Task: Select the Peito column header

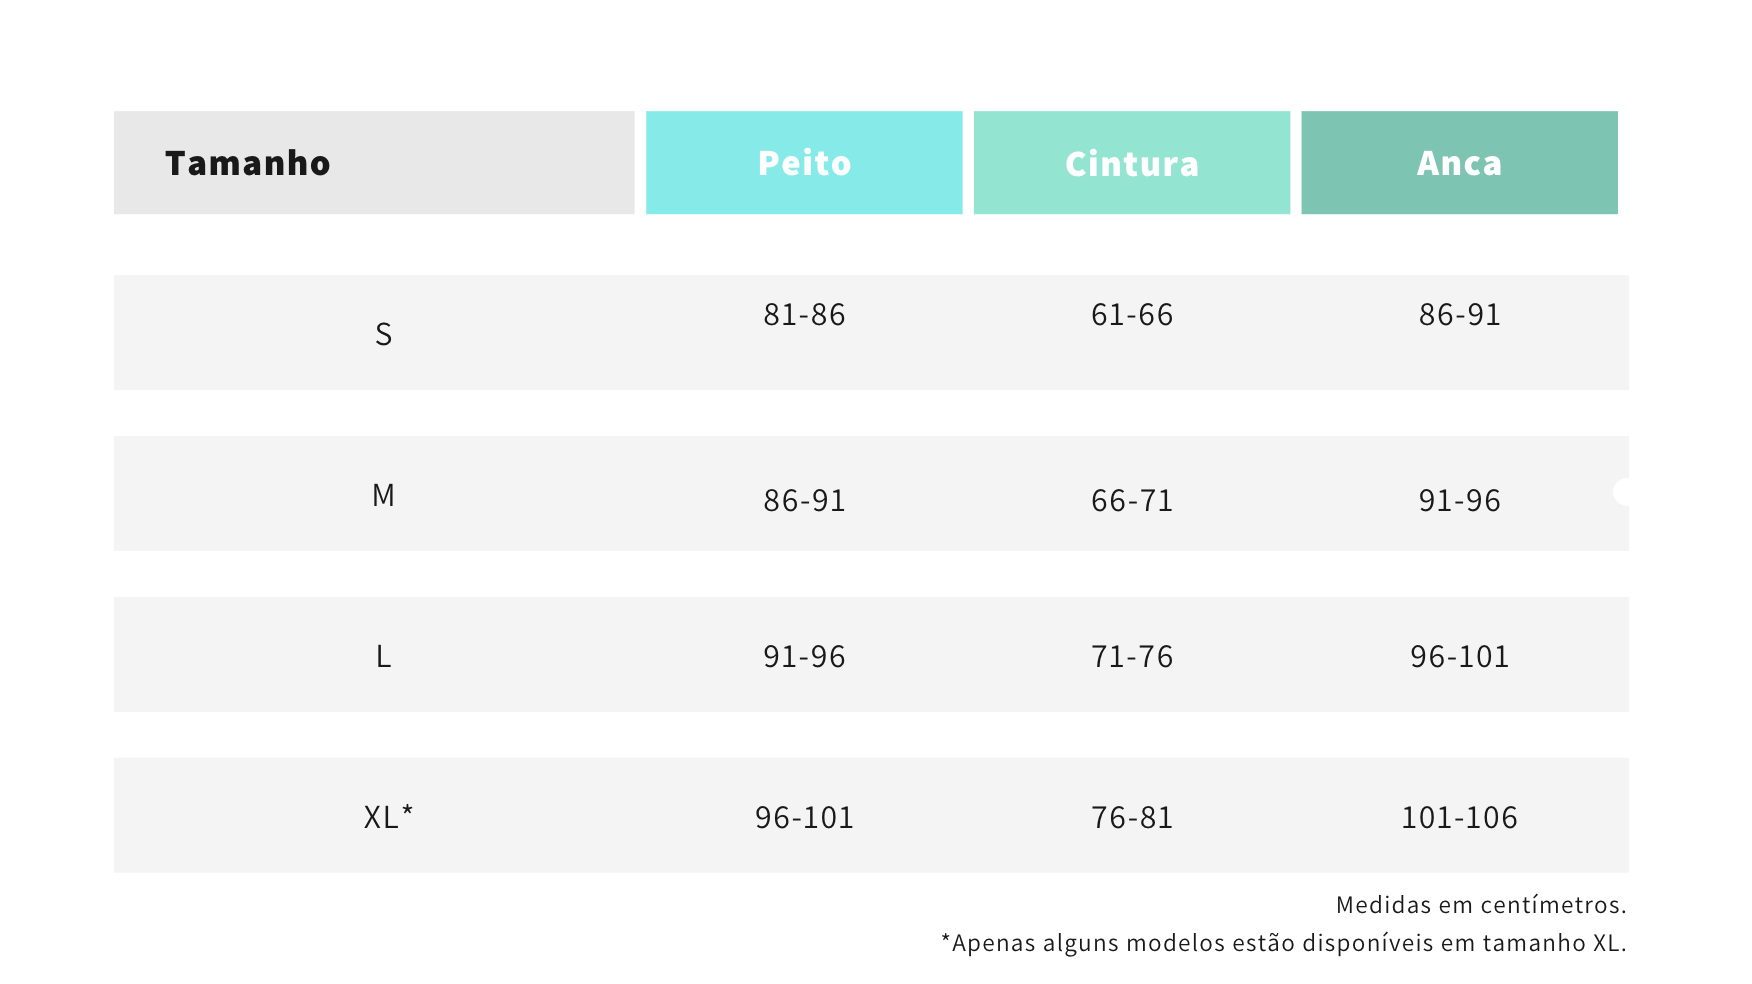Action: pyautogui.click(x=804, y=162)
